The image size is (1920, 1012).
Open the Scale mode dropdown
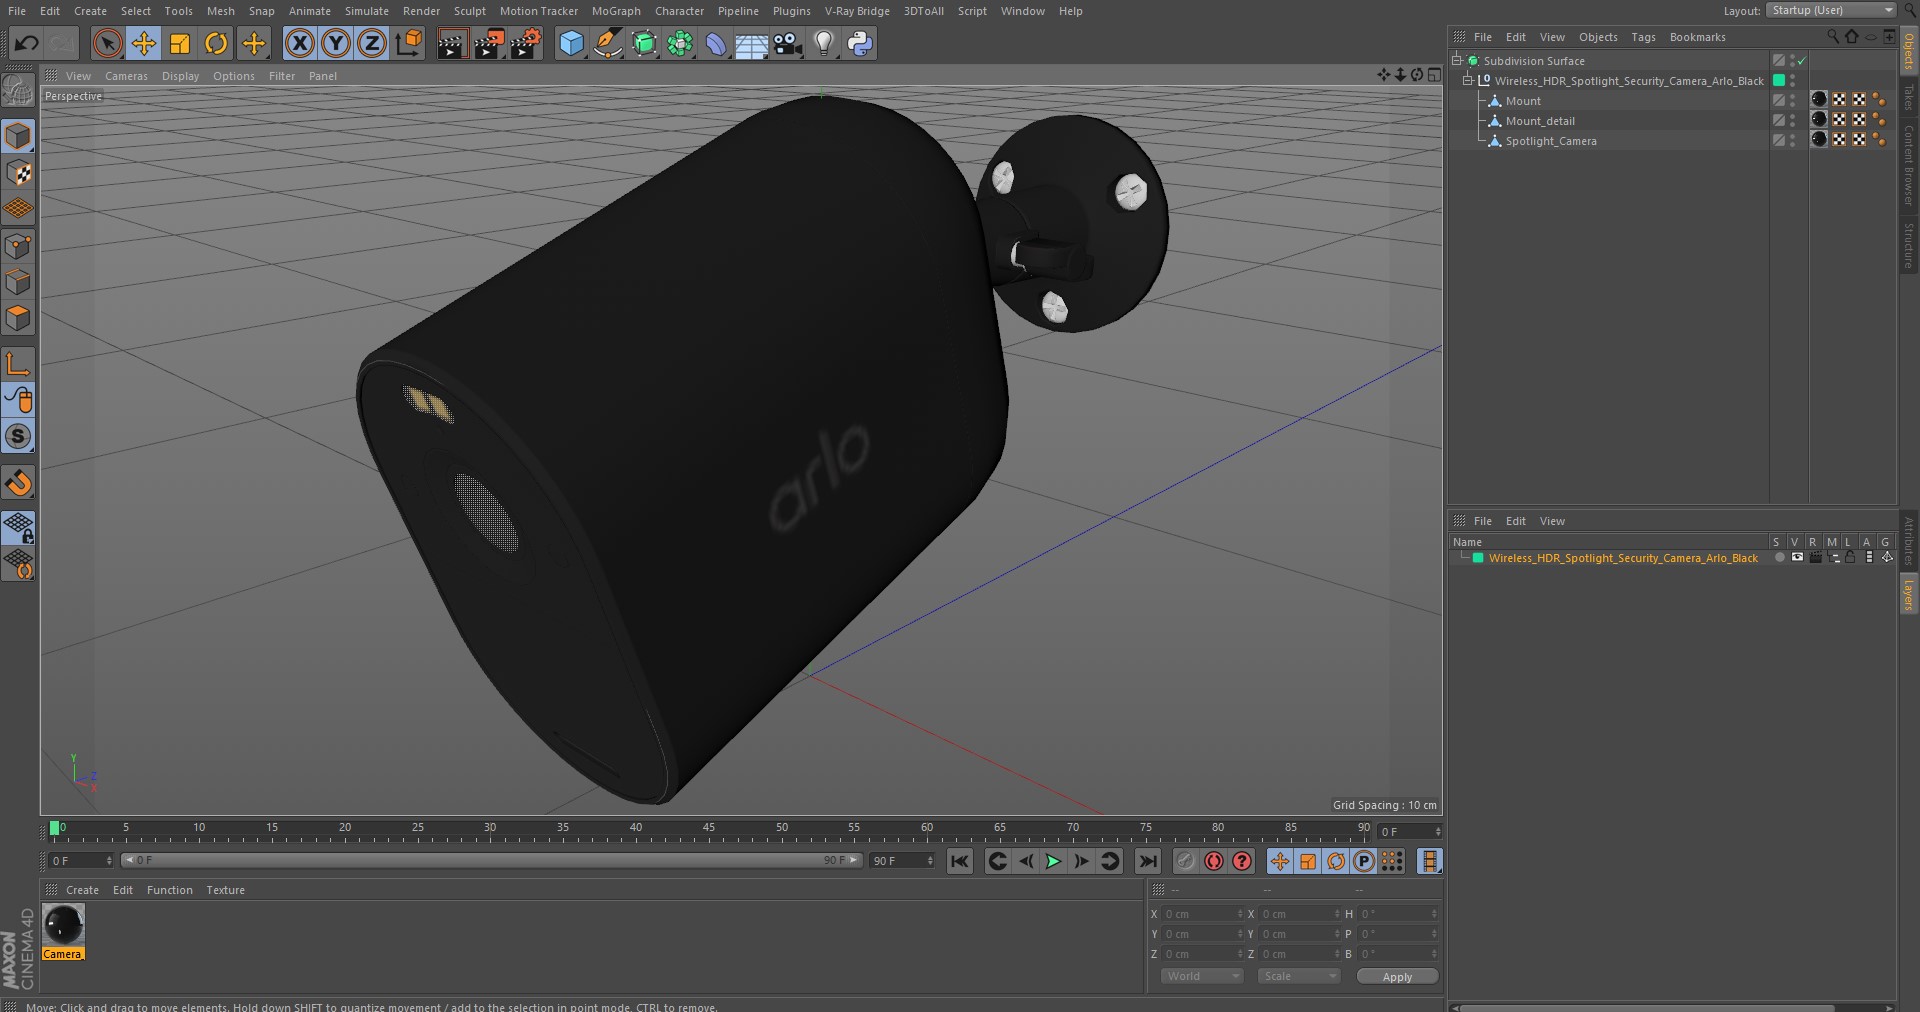[1298, 976]
